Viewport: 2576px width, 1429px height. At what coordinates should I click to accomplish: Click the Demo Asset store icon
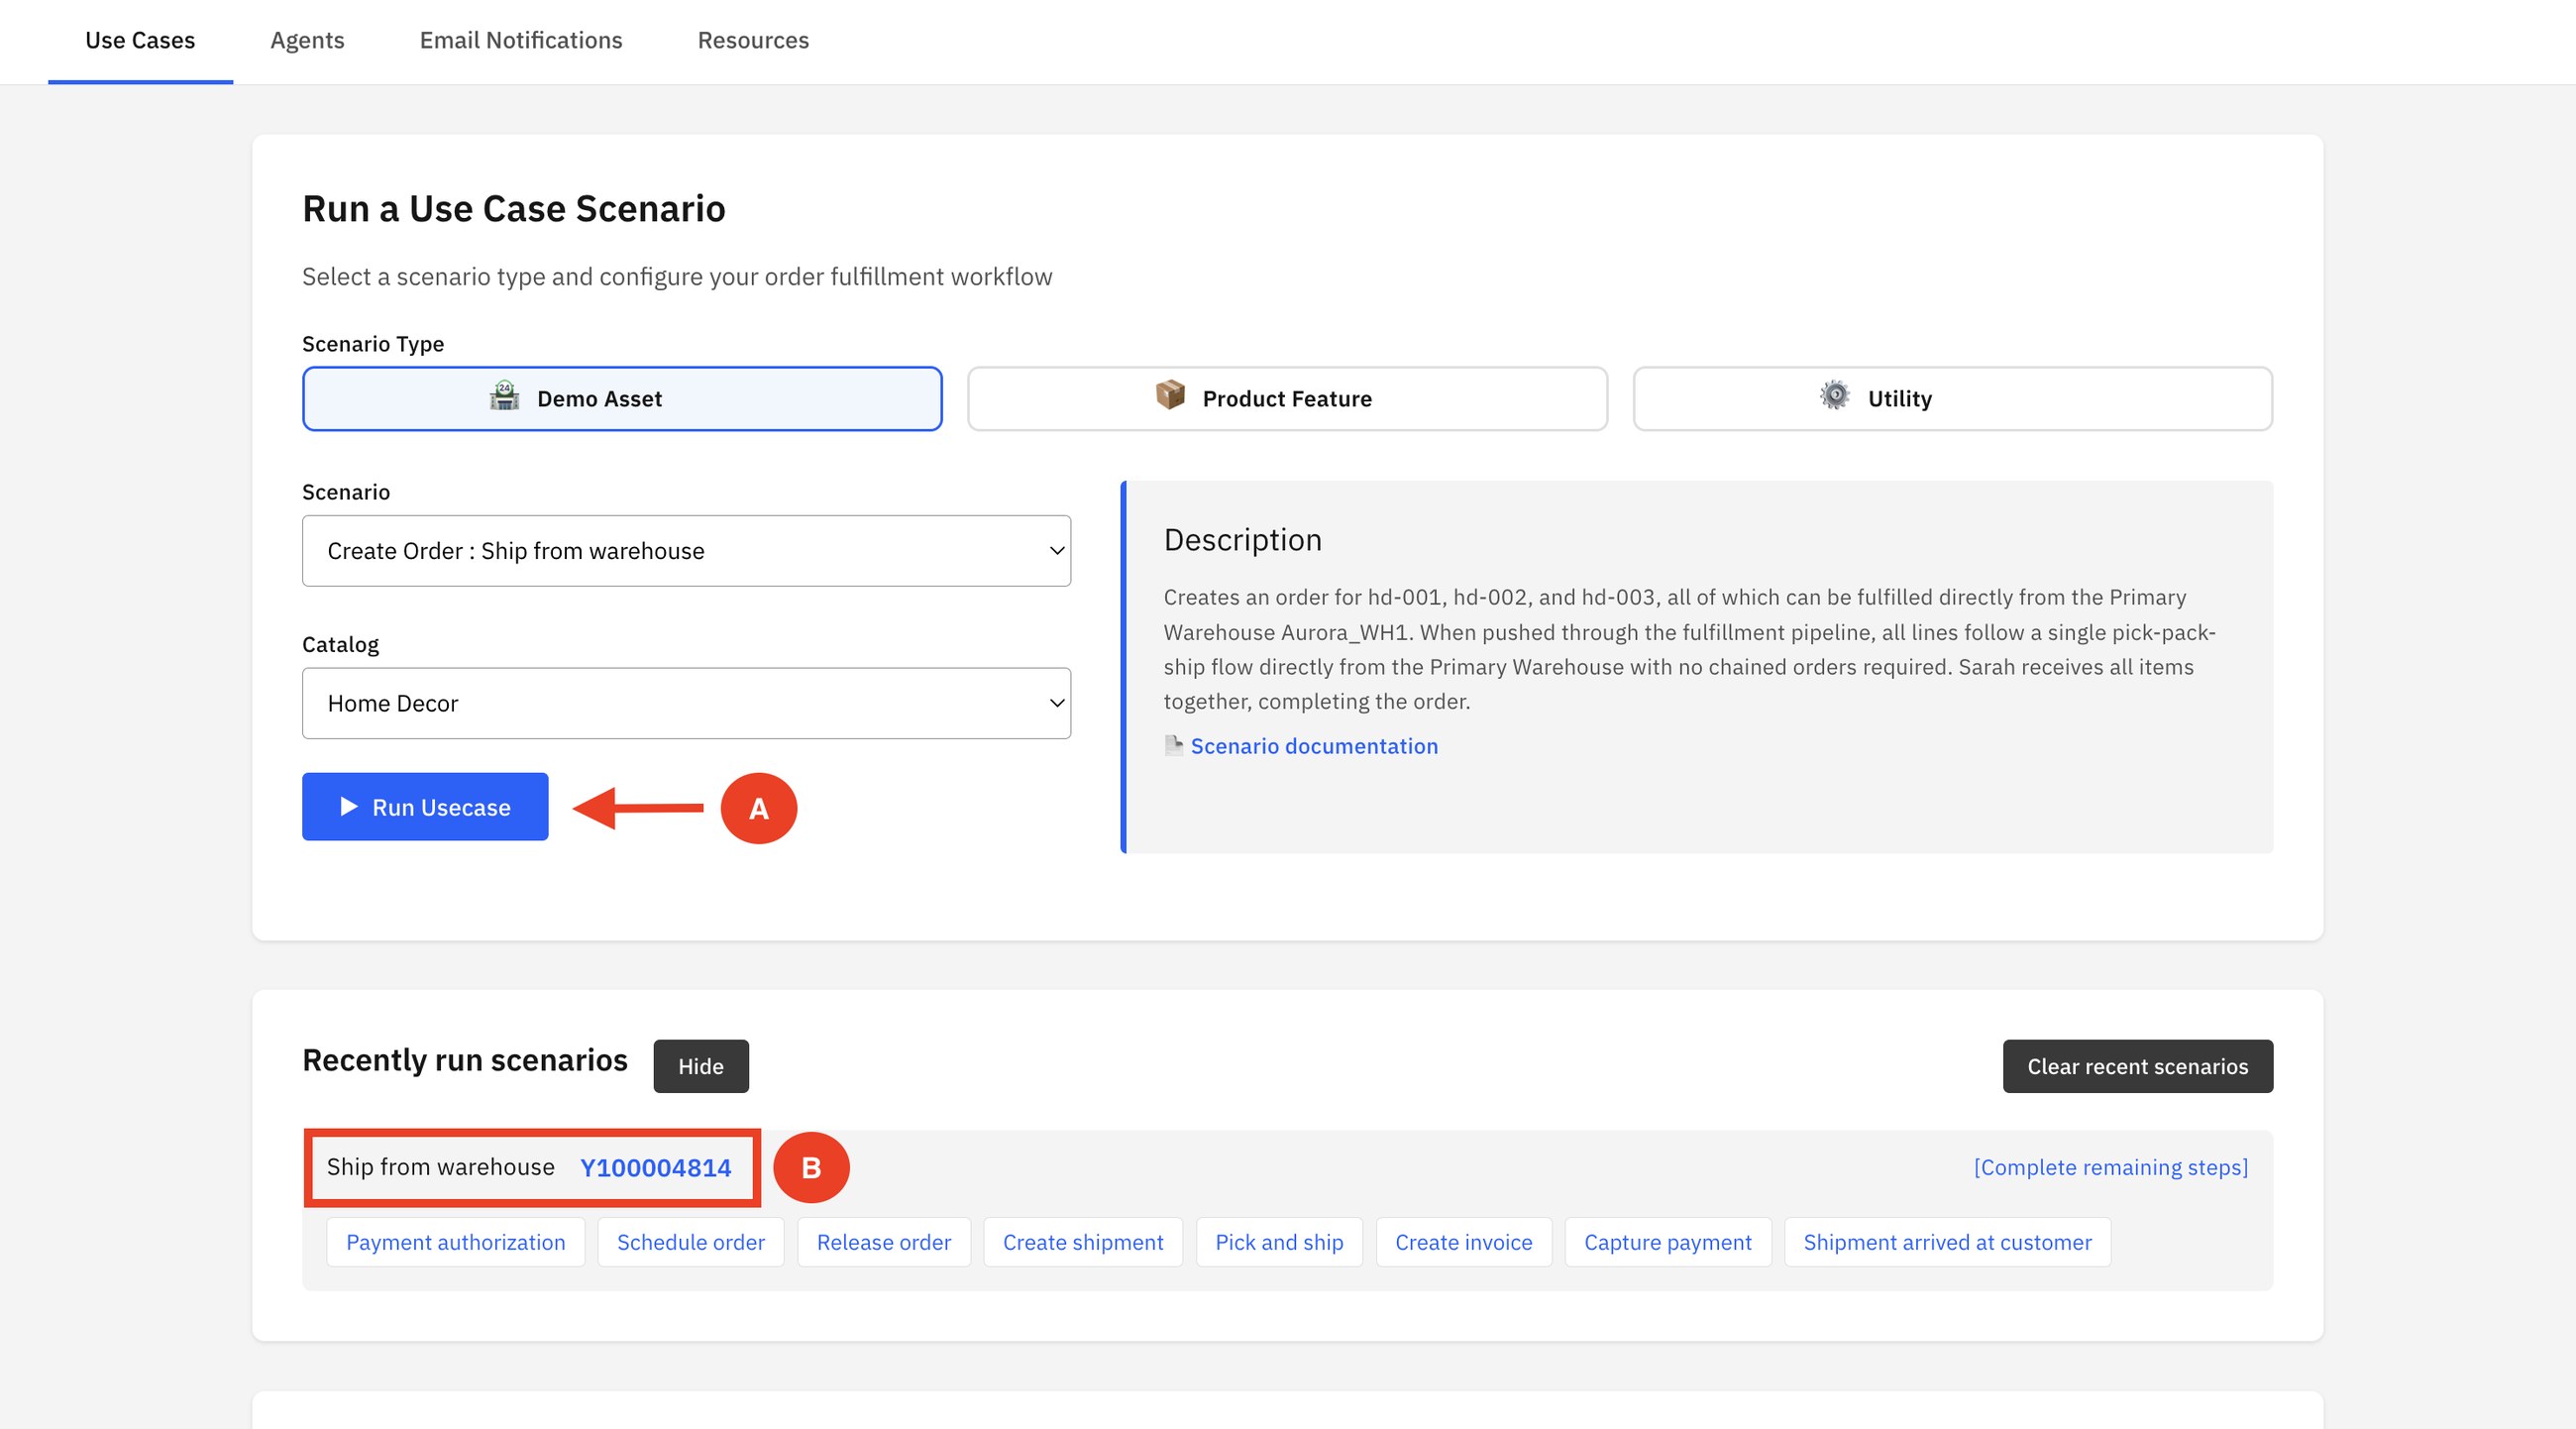click(505, 396)
